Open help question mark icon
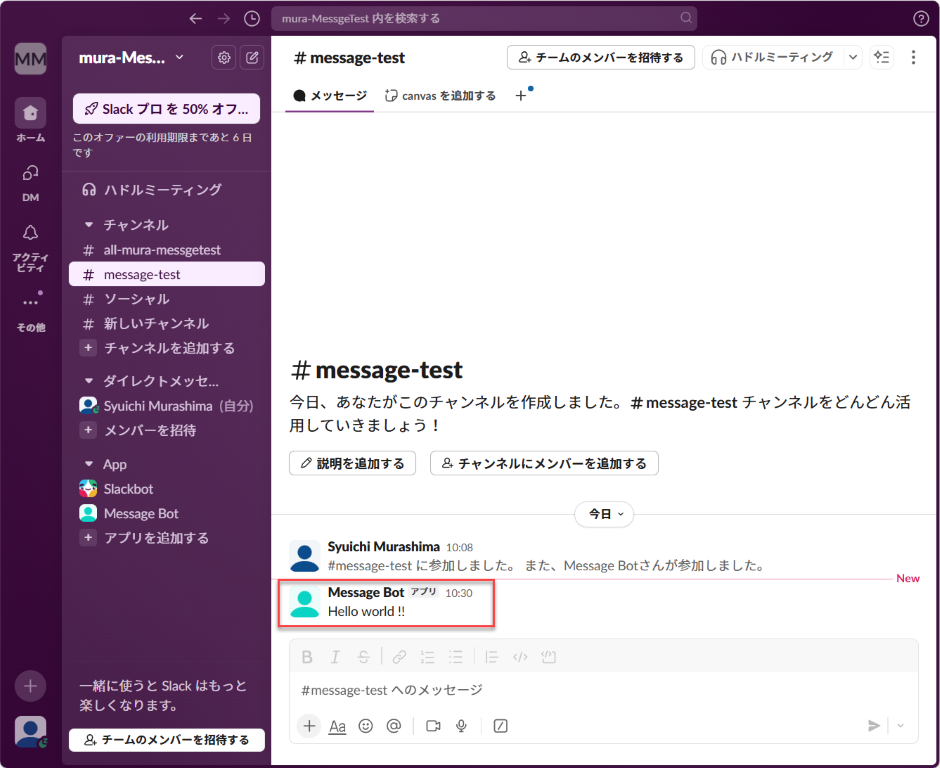940x768 pixels. [920, 19]
